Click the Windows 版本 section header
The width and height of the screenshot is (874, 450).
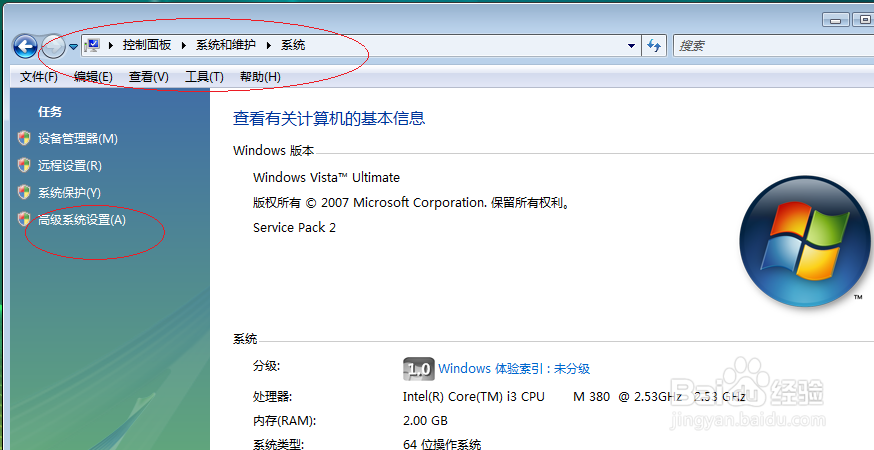click(273, 151)
